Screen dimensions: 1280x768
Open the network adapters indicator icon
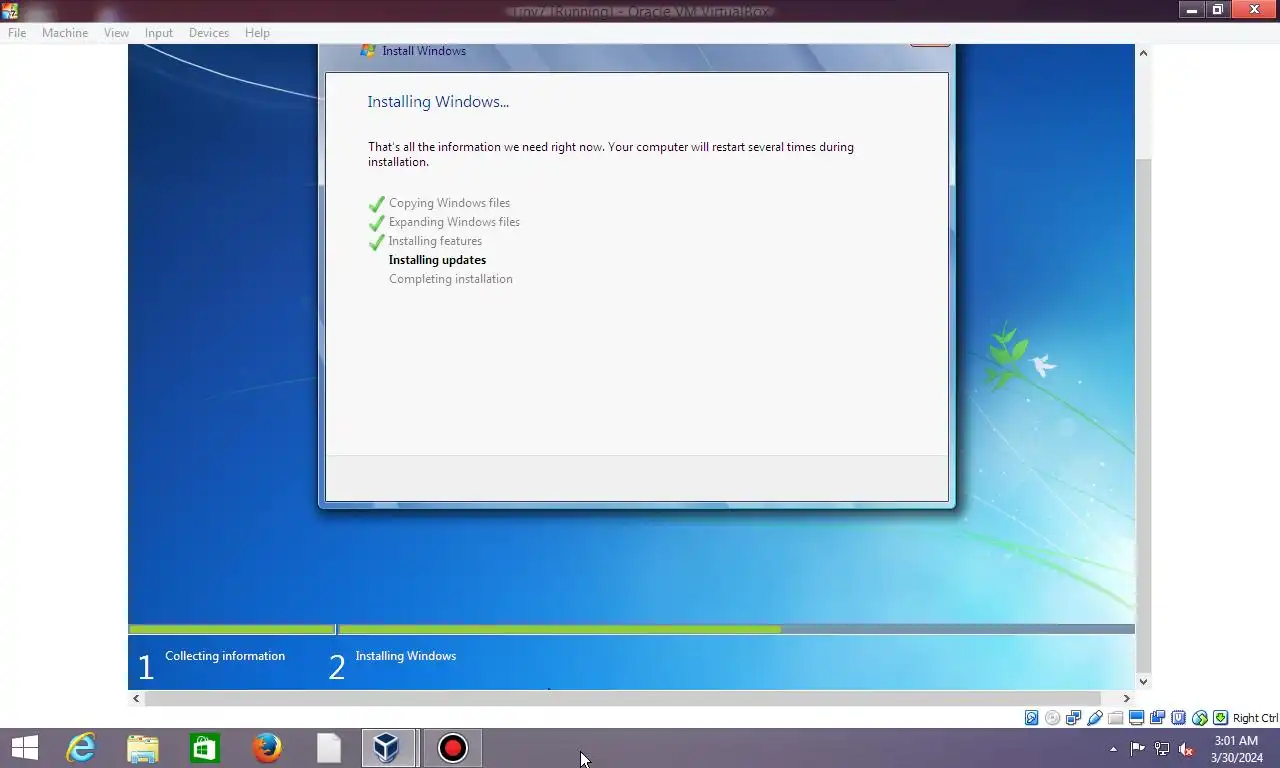(x=1073, y=718)
